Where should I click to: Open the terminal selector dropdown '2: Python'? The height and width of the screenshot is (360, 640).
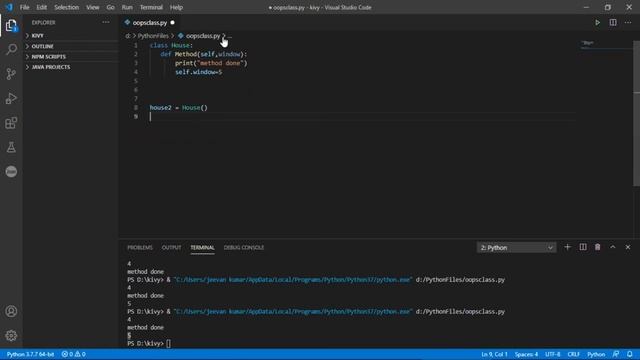click(x=516, y=247)
